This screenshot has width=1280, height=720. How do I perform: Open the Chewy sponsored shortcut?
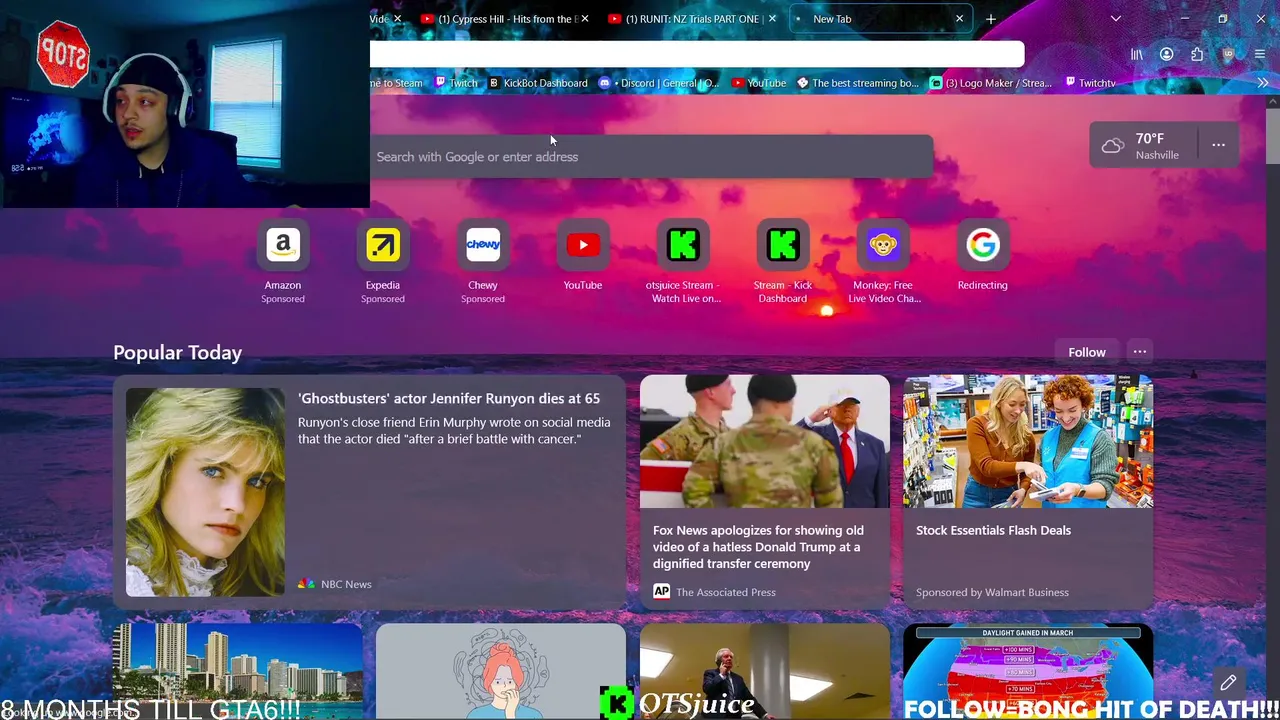[483, 246]
